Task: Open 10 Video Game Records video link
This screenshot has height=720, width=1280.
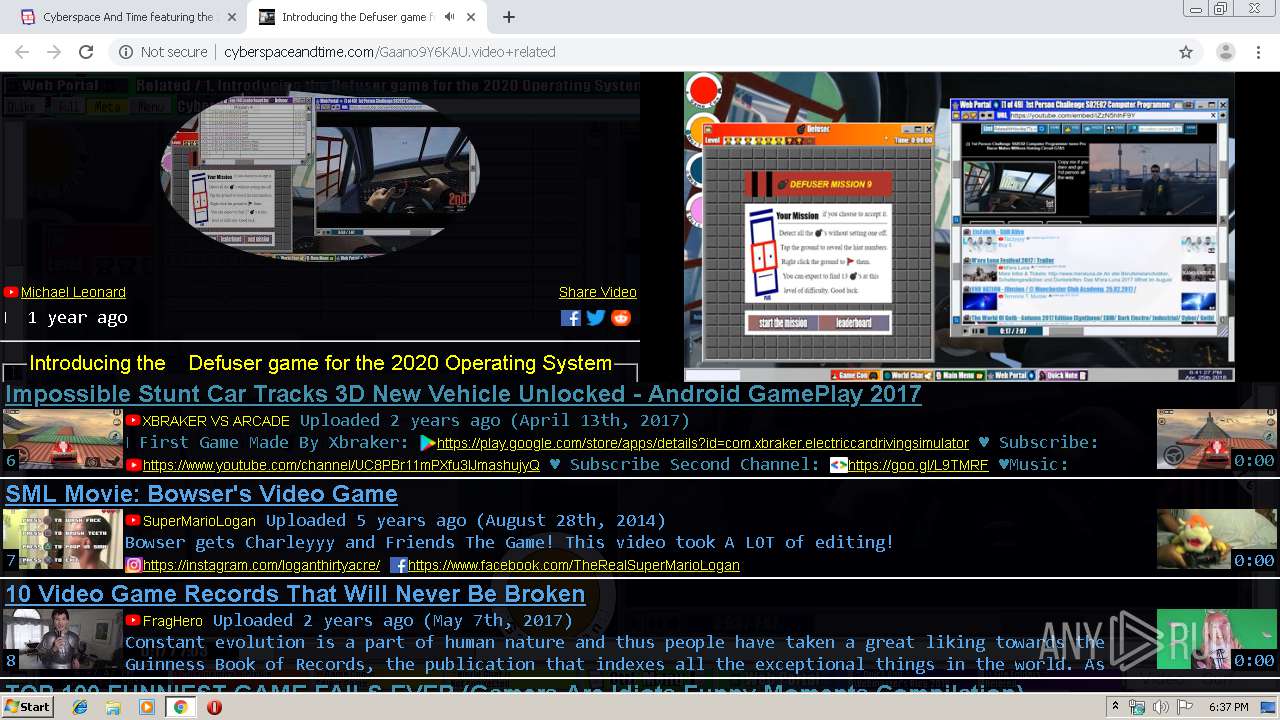Action: [x=295, y=594]
